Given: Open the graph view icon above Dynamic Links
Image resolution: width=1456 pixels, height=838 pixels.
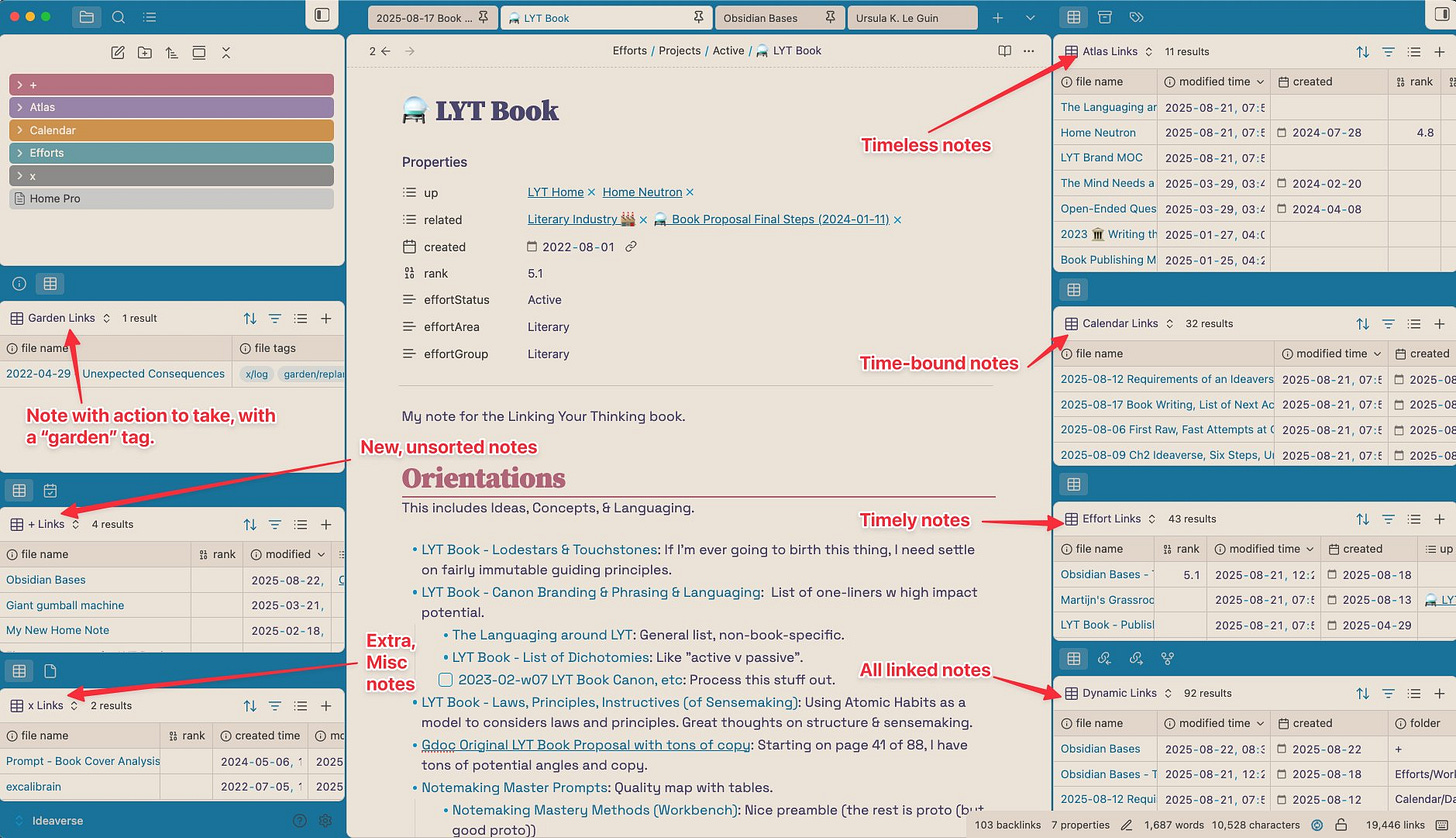Looking at the screenshot, I should coord(1167,659).
